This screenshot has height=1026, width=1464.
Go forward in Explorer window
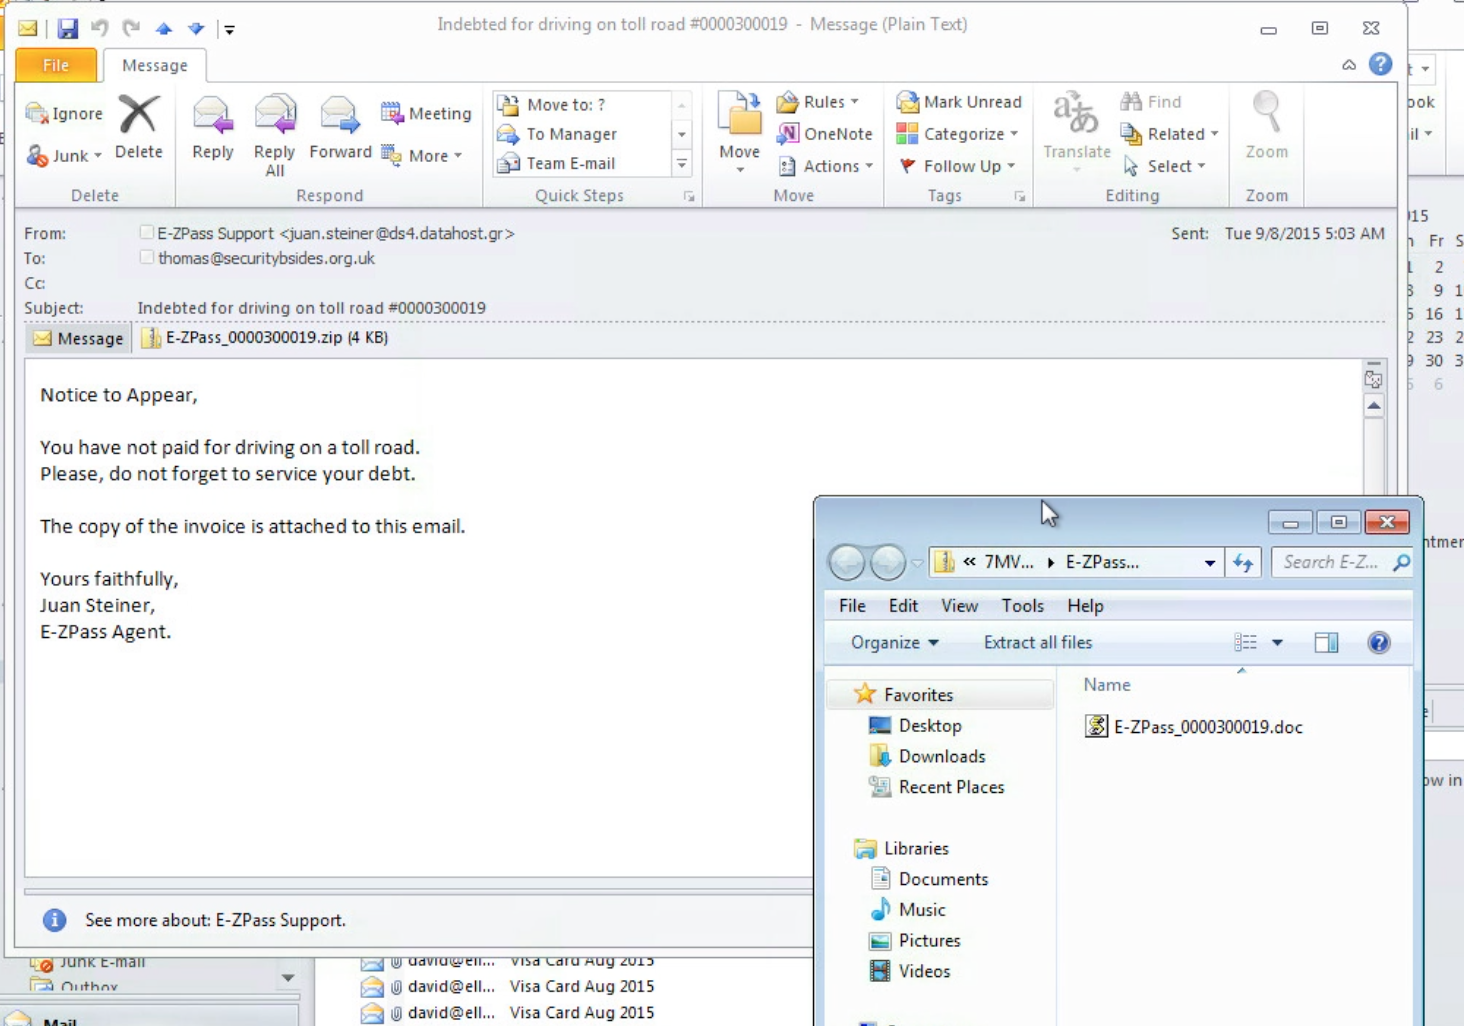[x=887, y=562]
